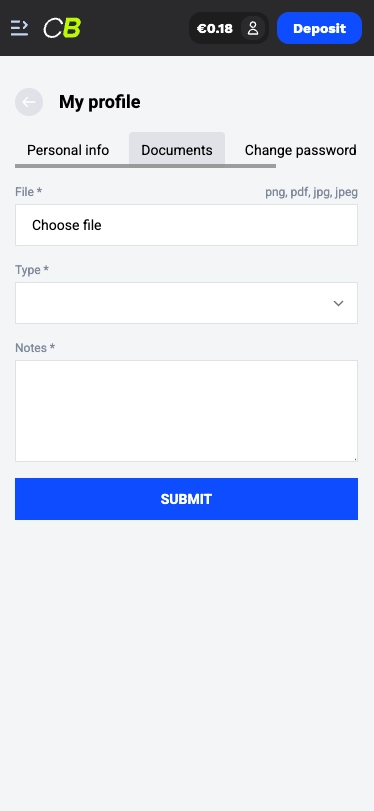Click the back arrow beside My profile
This screenshot has height=811, width=374.
[29, 102]
